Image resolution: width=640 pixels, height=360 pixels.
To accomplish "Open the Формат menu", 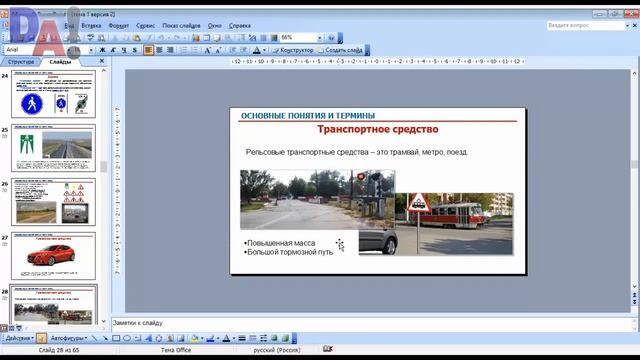I will pyautogui.click(x=118, y=26).
